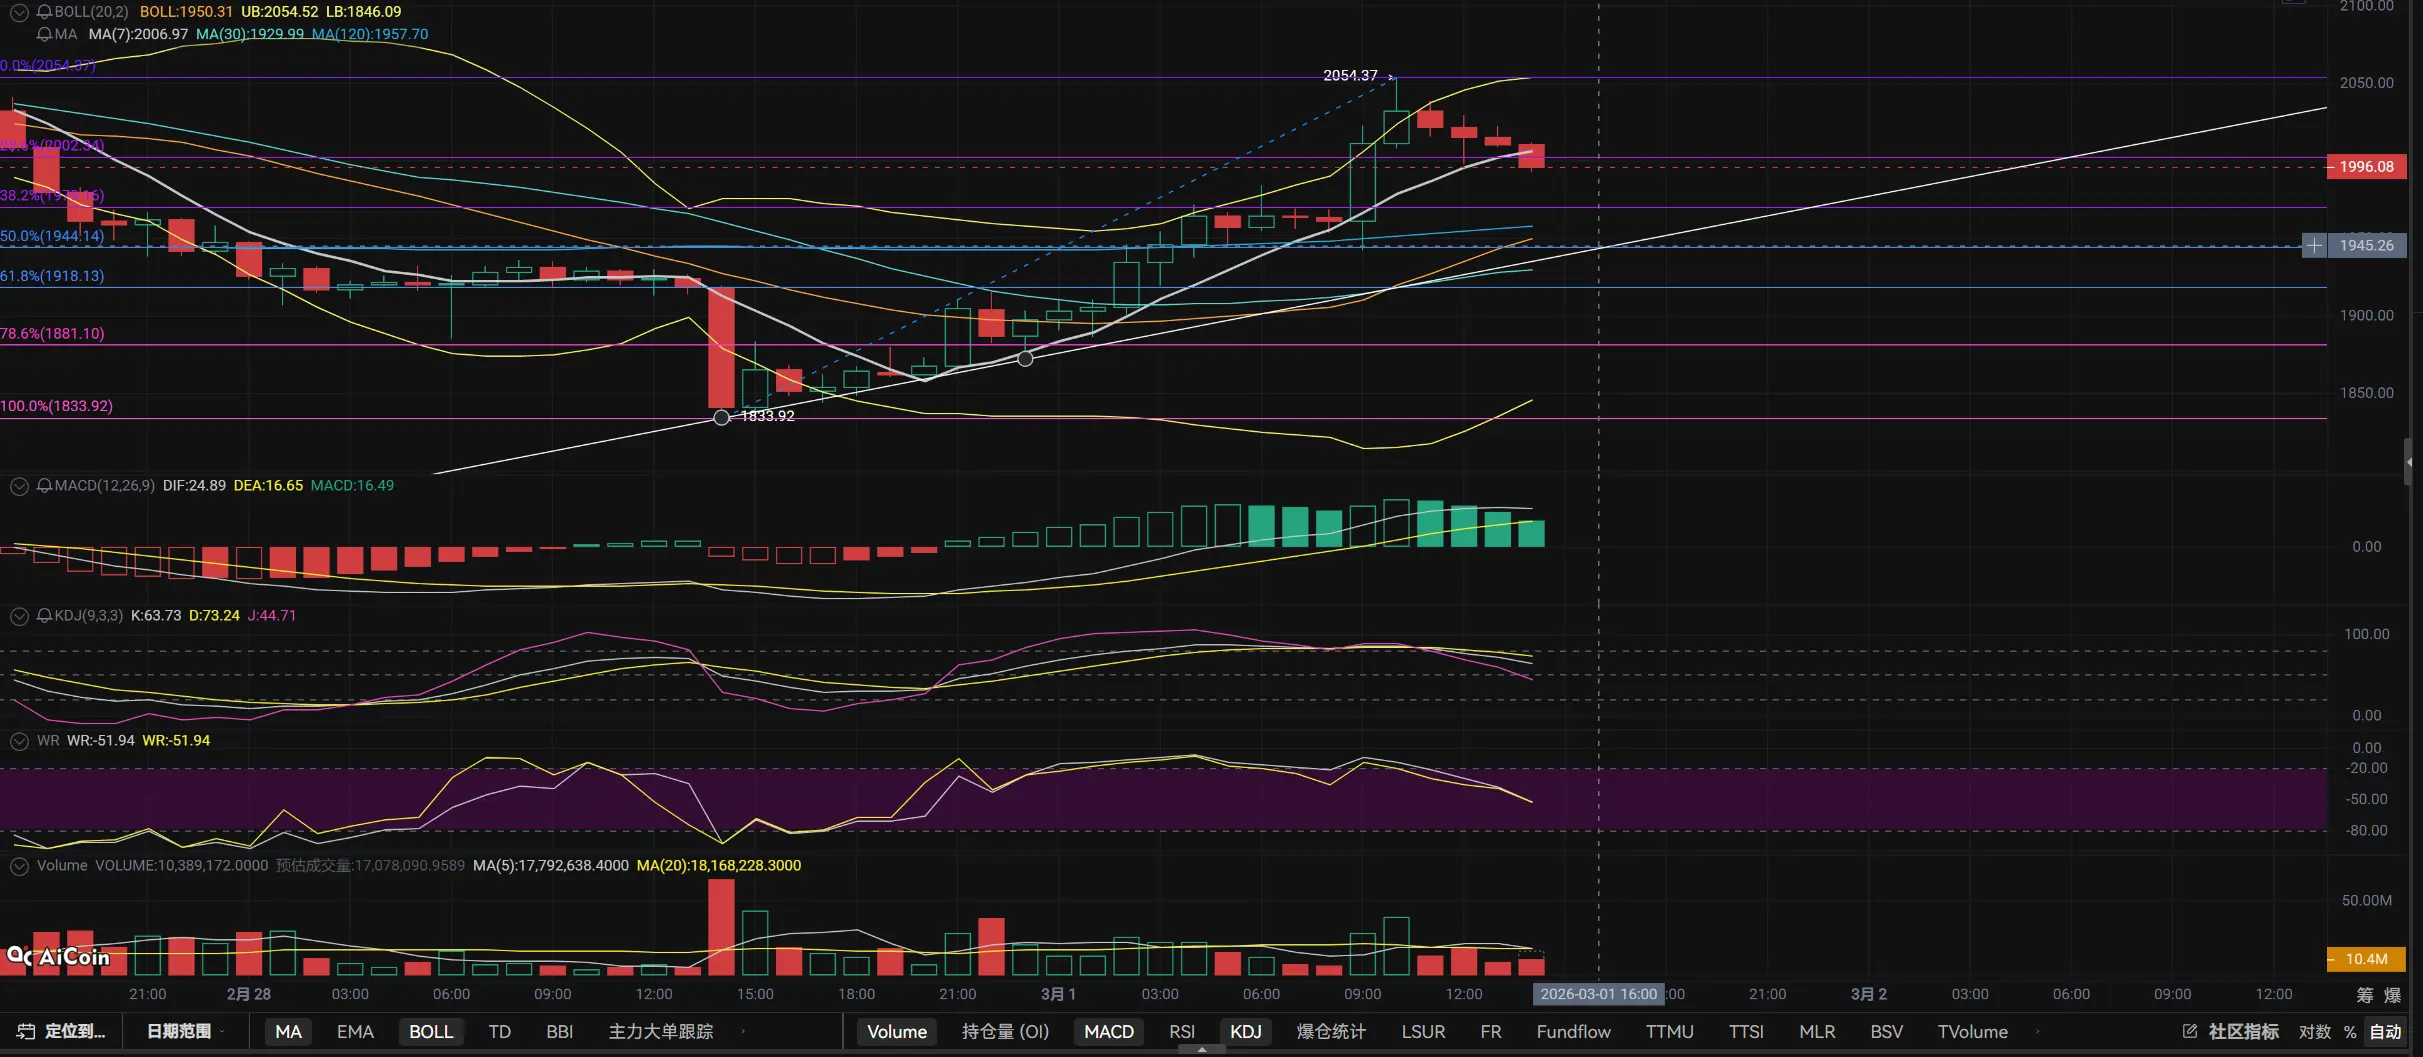Image resolution: width=2423 pixels, height=1057 pixels.
Task: Toggle the EMA main indicator
Action: (355, 1032)
